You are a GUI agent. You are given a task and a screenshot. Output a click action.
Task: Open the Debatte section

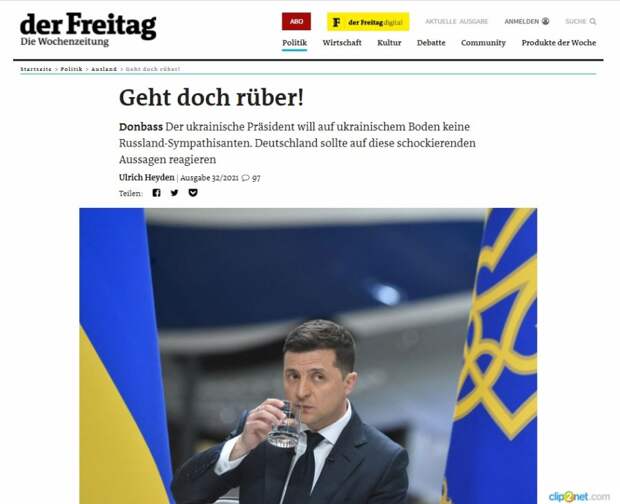pos(431,43)
